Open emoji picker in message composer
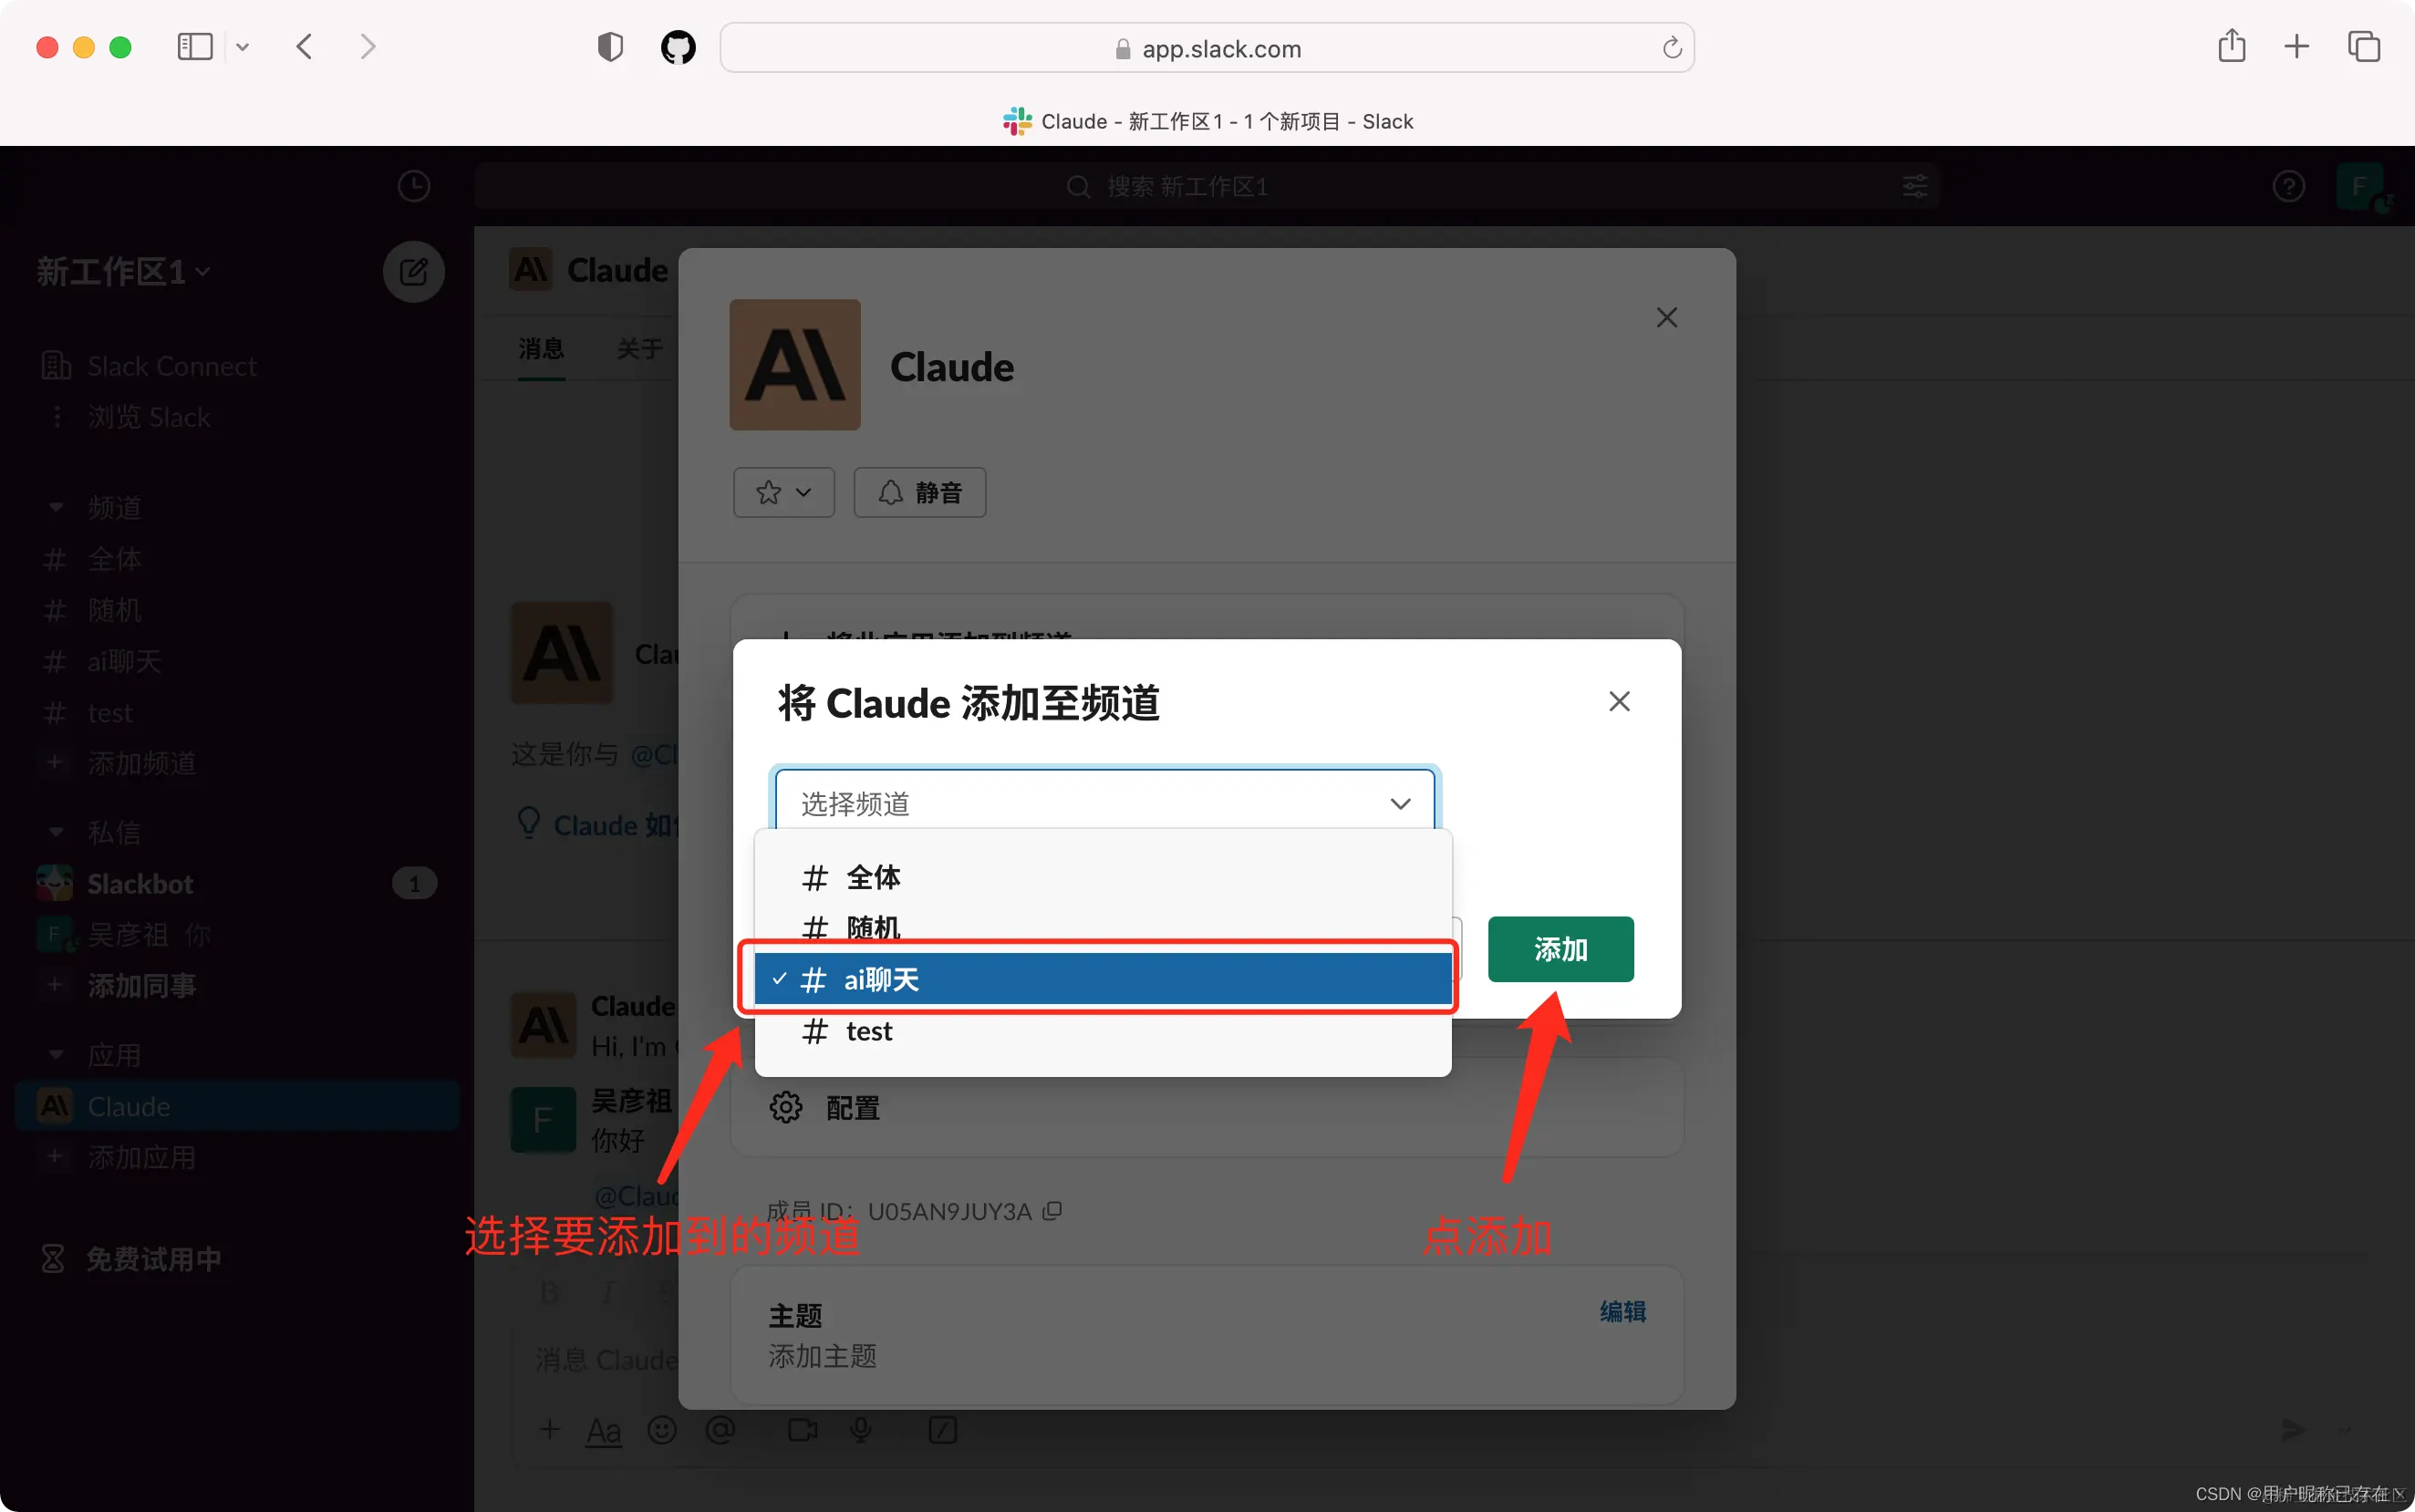The width and height of the screenshot is (2415, 1512). tap(662, 1430)
